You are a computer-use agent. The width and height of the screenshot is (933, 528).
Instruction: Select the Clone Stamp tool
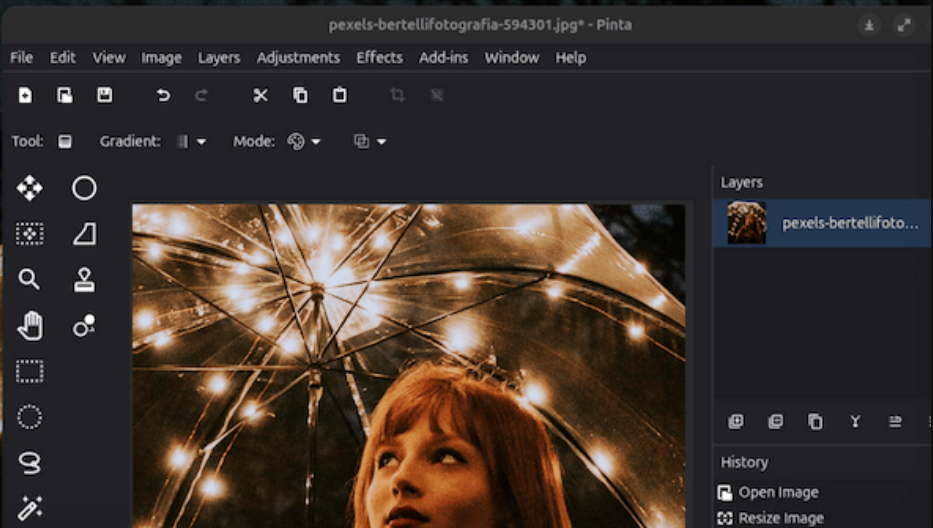84,279
